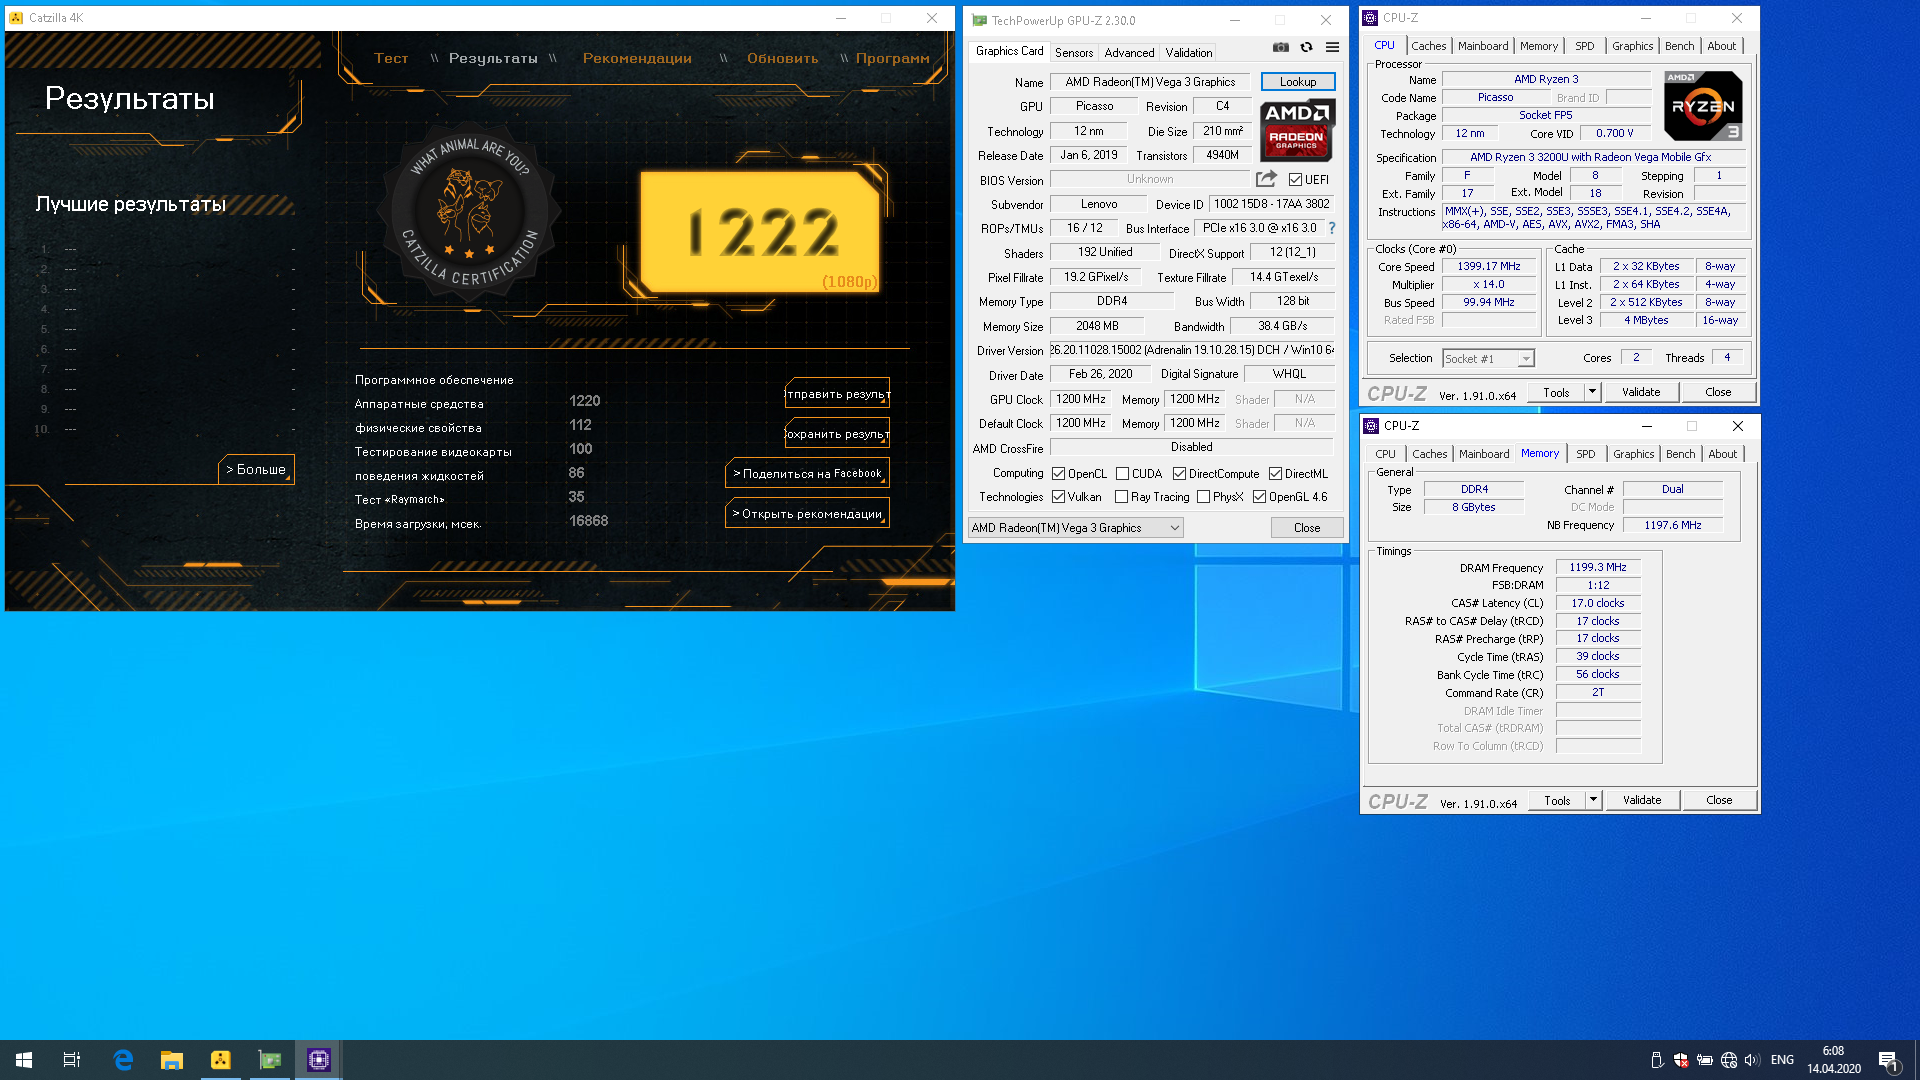1920x1080 pixels.
Task: Click the save result button in Catzilla
Action: point(837,434)
